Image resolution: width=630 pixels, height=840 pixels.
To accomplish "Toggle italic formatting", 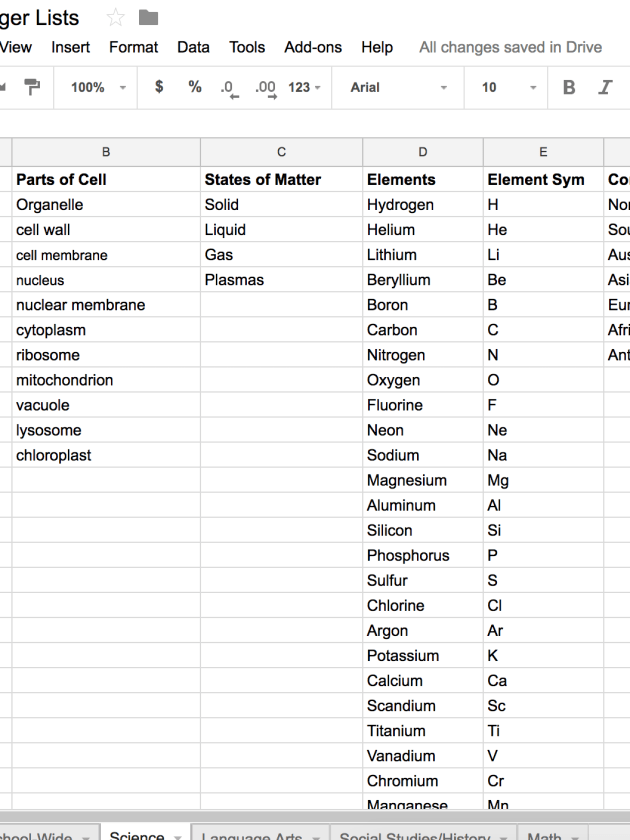I will 604,87.
